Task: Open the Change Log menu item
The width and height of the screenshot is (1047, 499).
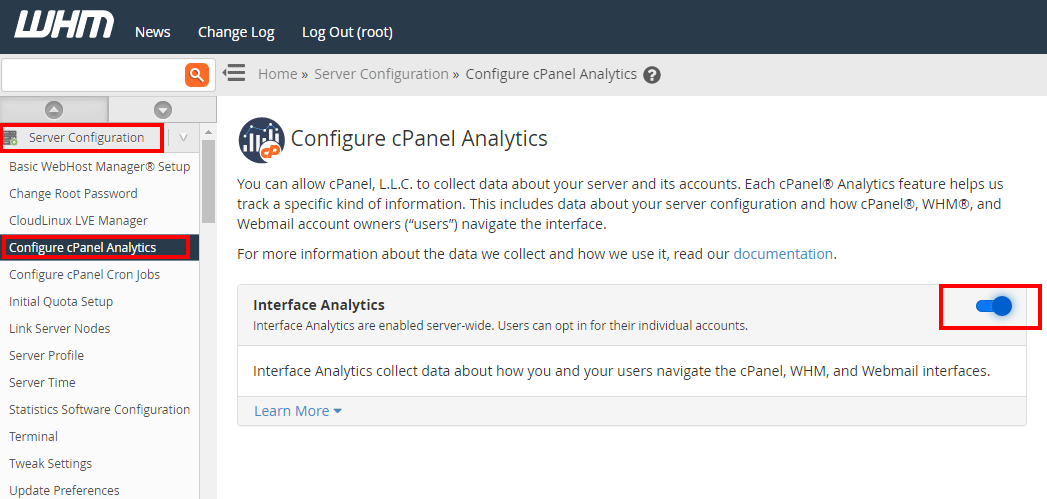Action: [236, 32]
